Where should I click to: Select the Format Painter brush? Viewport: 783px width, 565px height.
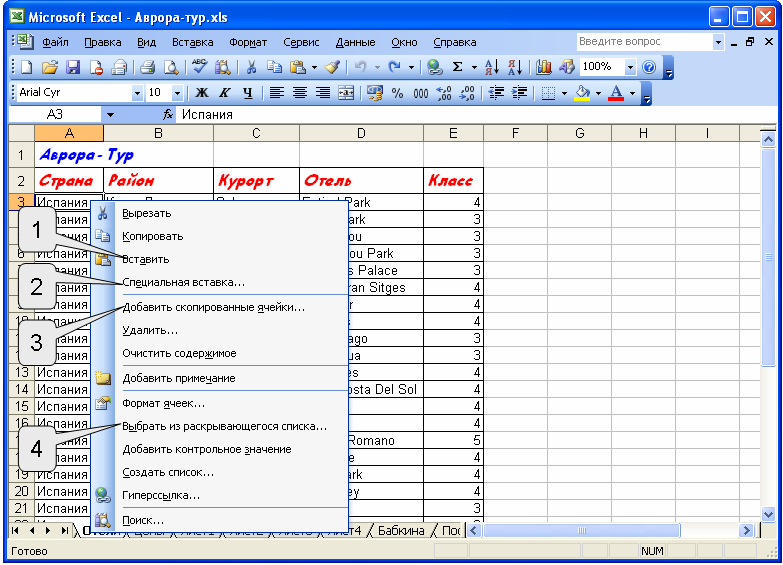tap(332, 67)
